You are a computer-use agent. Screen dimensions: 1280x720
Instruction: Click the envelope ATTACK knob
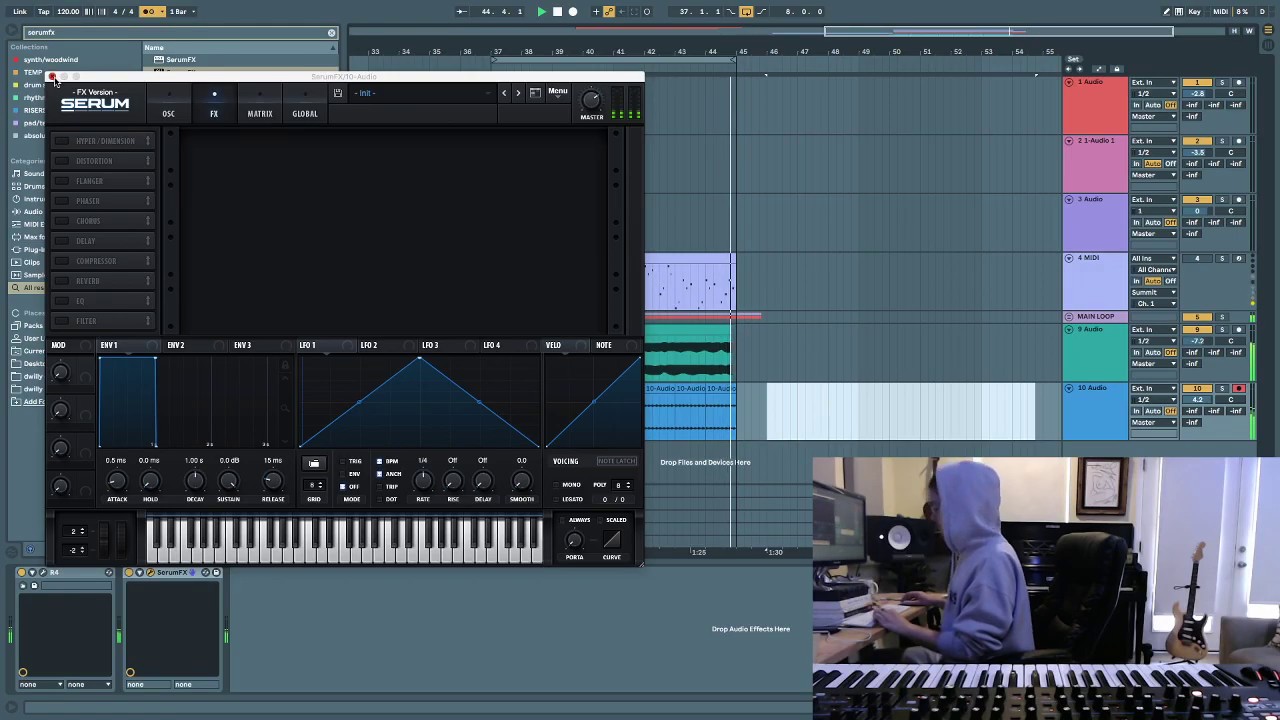click(117, 482)
